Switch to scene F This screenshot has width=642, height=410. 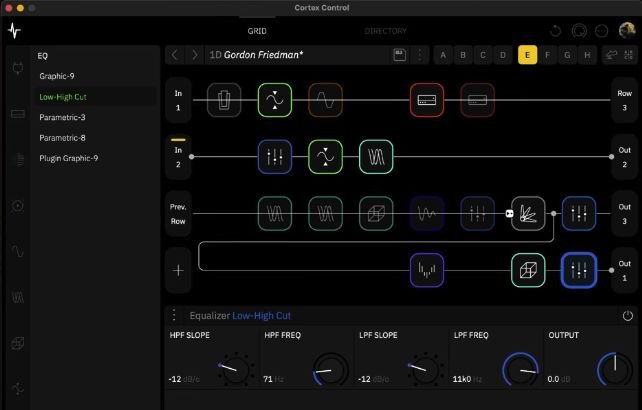[x=547, y=55]
